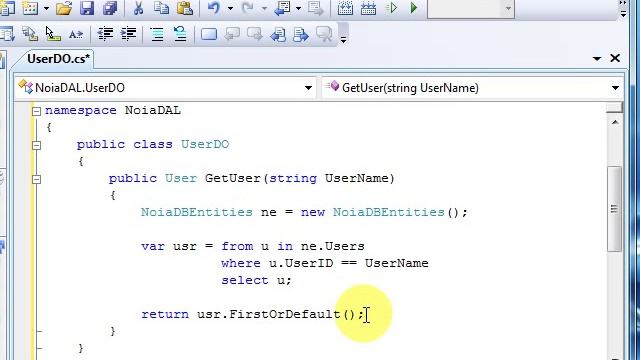Open the Navigate Backward dropdown arrow
This screenshot has width=640, height=360.
click(298, 8)
